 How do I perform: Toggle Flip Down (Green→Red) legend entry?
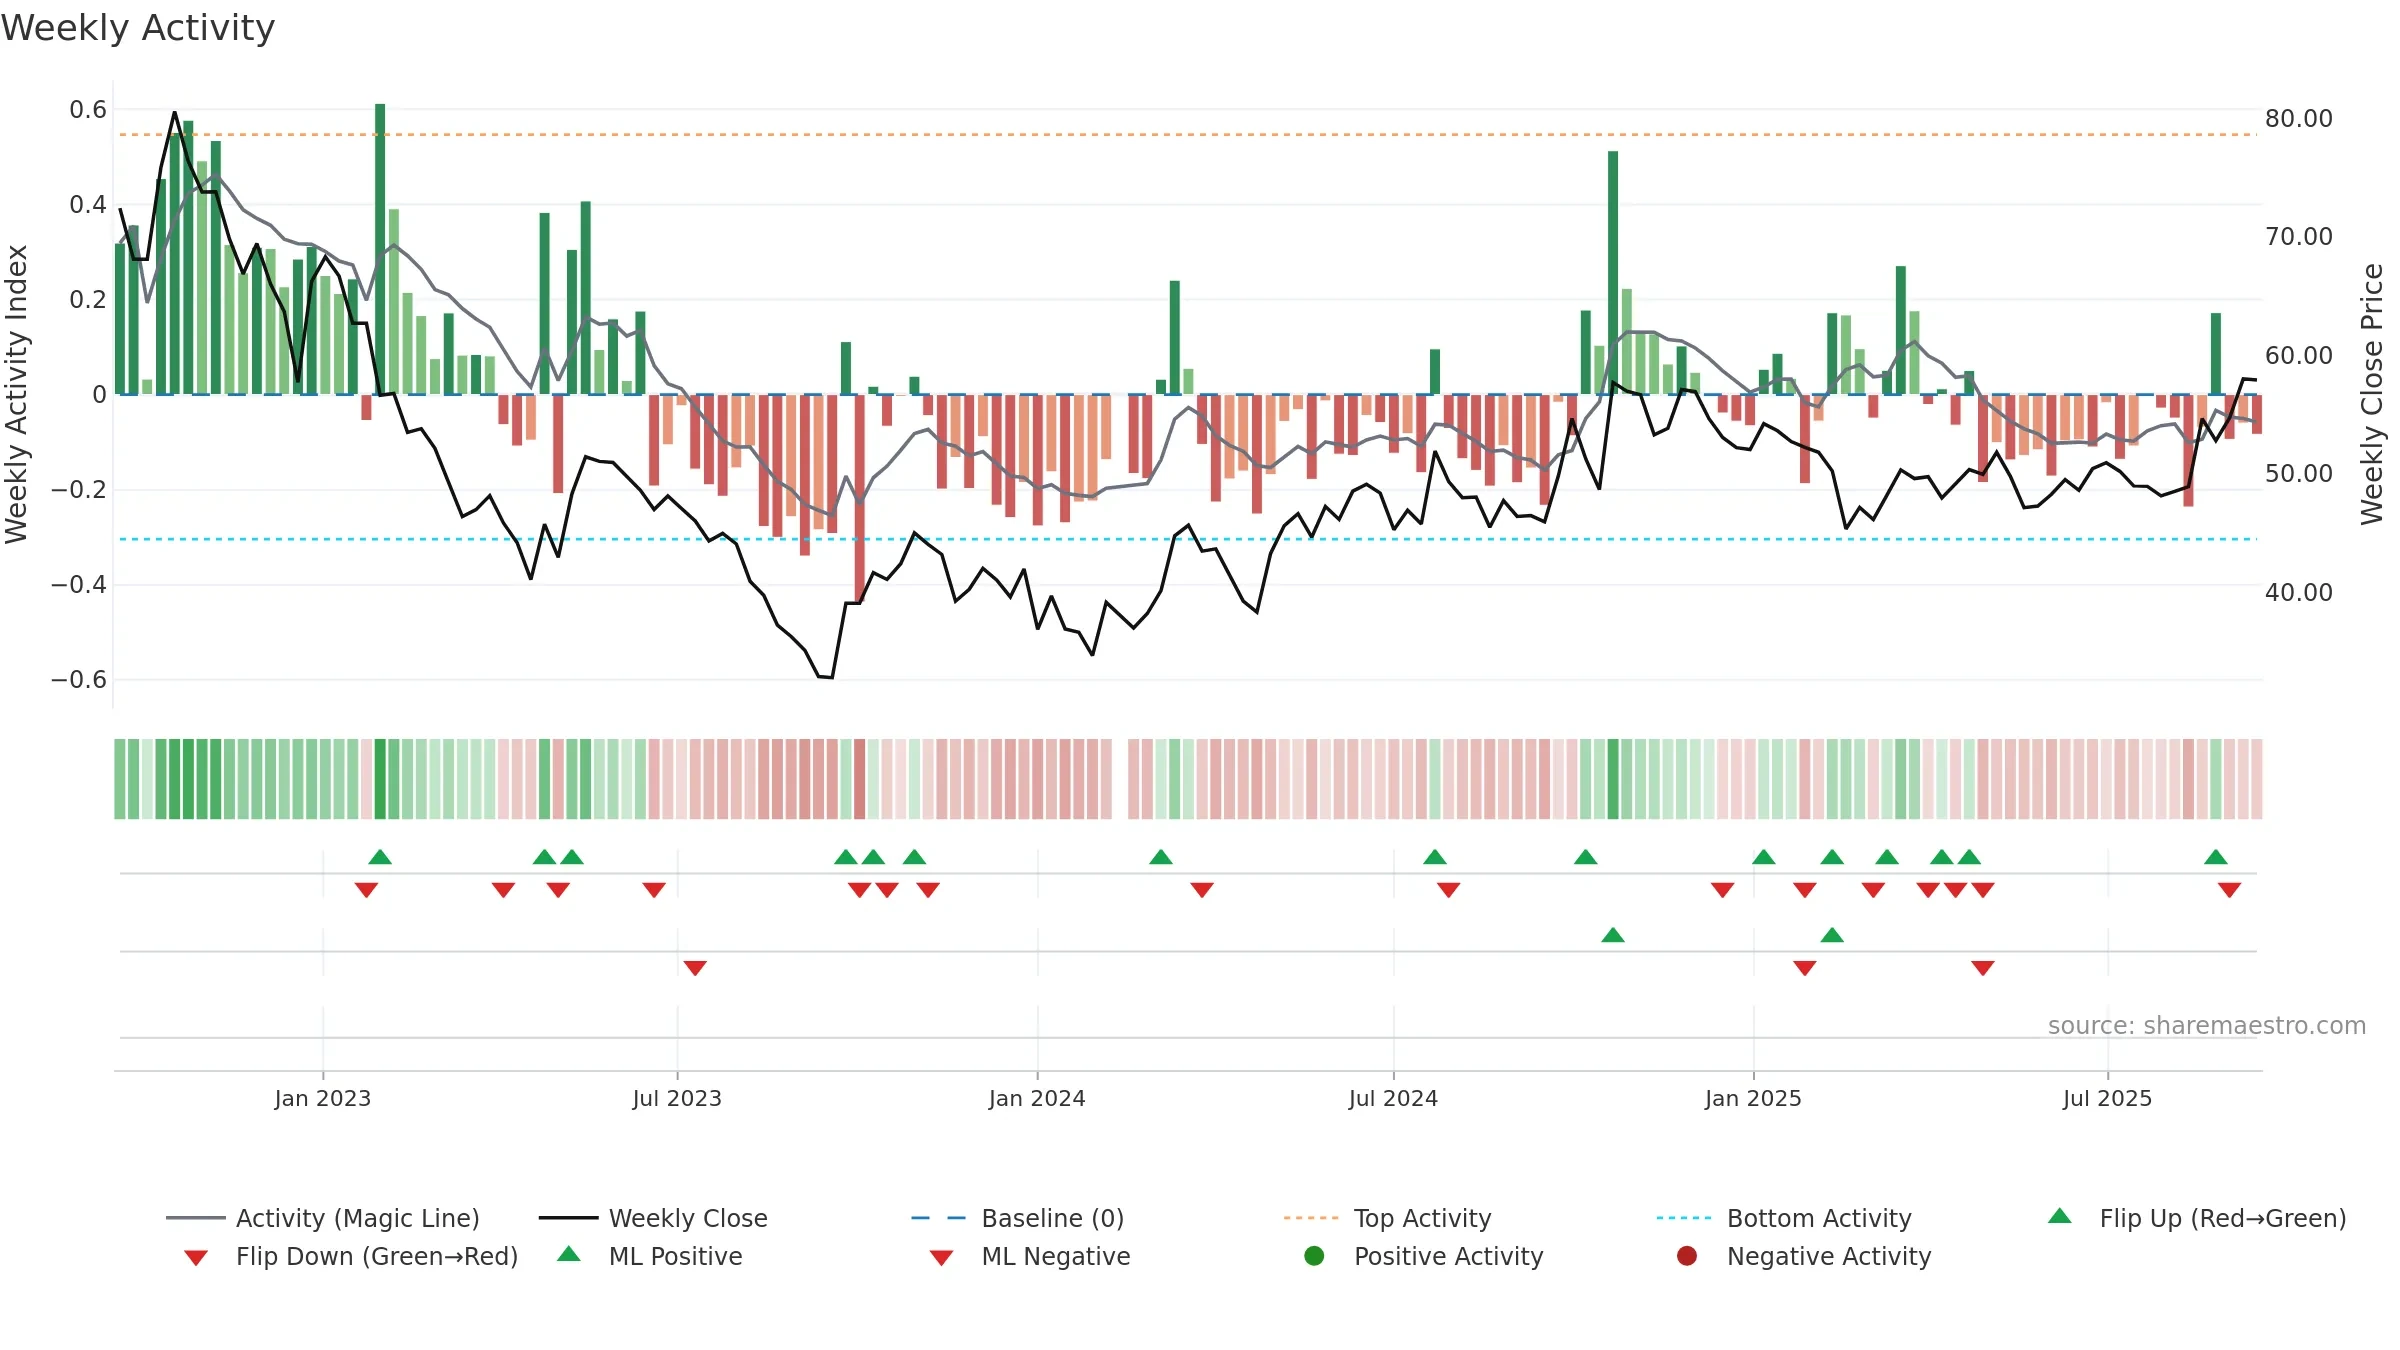pos(351,1256)
